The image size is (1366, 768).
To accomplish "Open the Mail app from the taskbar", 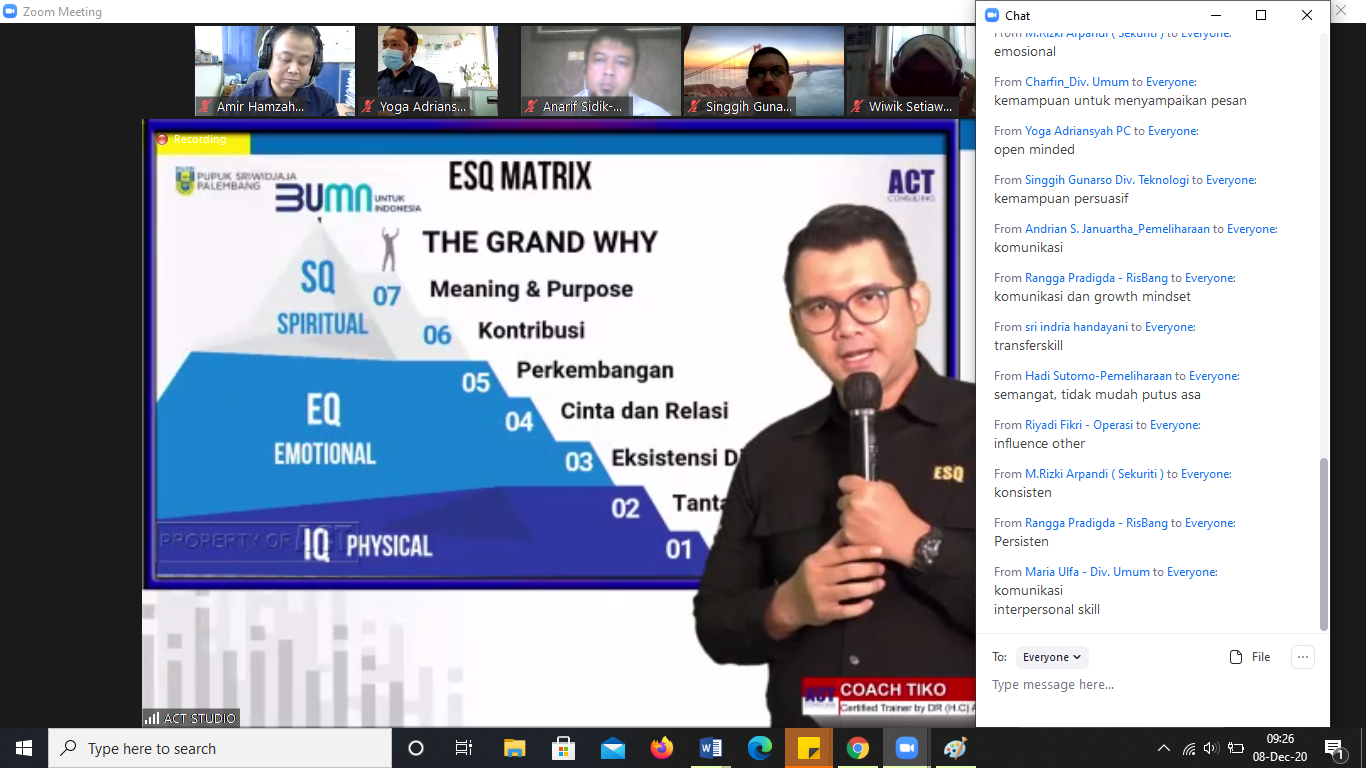I will point(612,748).
